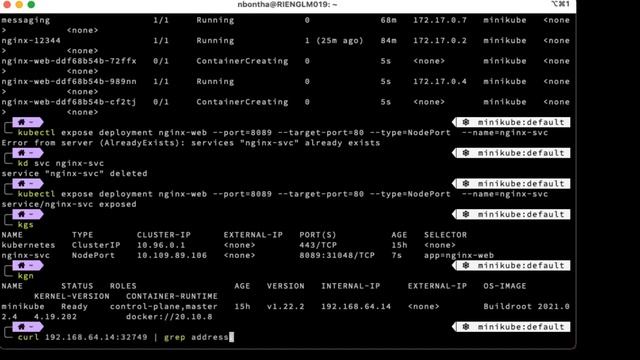640x360 pixels.
Task: Click the runtime 'docker://20.10.8'
Action: pyautogui.click(x=169, y=316)
